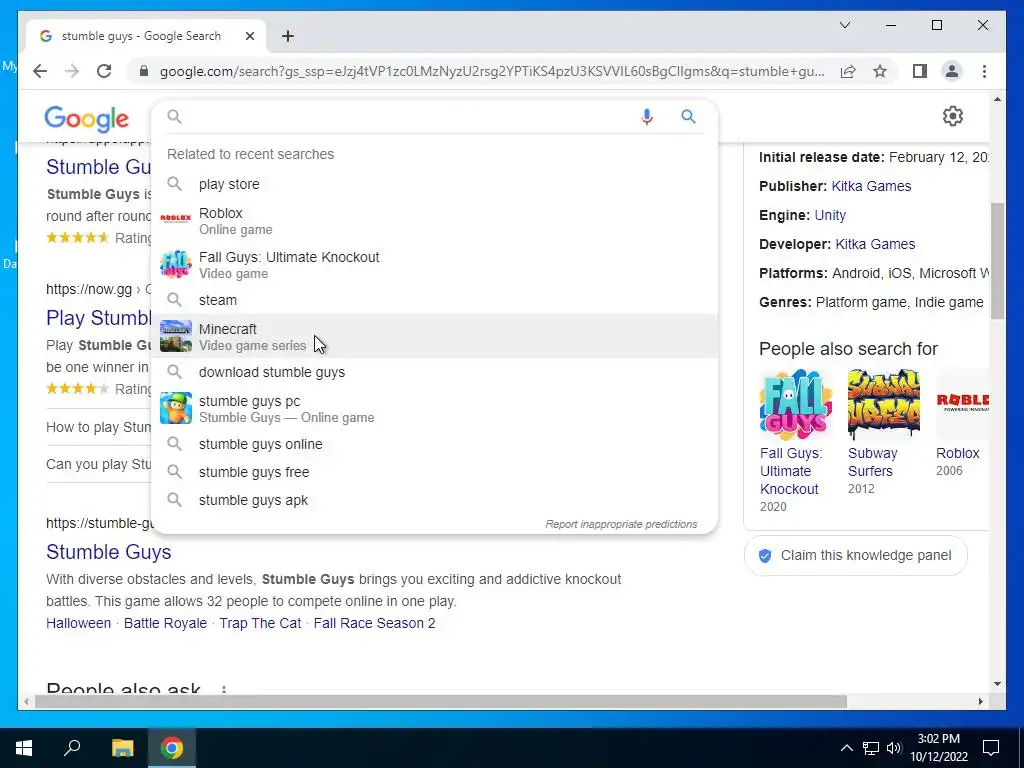The height and width of the screenshot is (768, 1024).
Task: Open Google quick settings gear
Action: click(953, 116)
